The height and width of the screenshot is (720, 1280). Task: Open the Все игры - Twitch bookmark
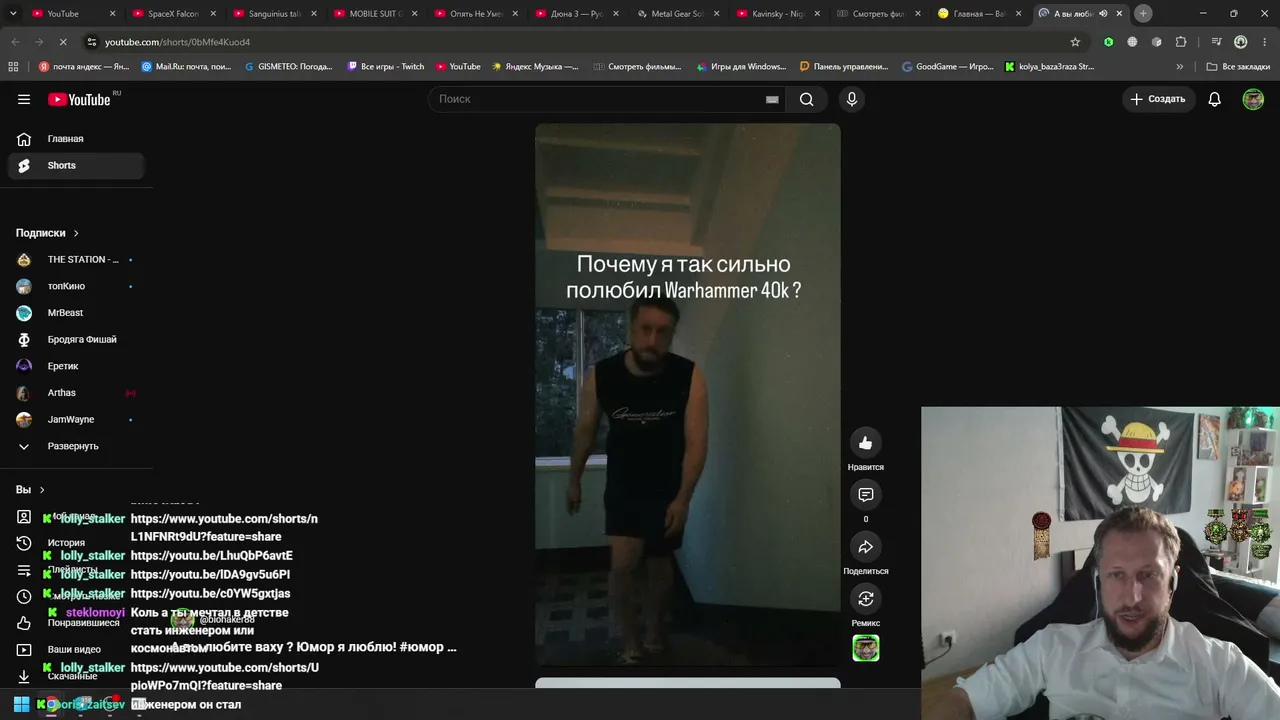[386, 67]
